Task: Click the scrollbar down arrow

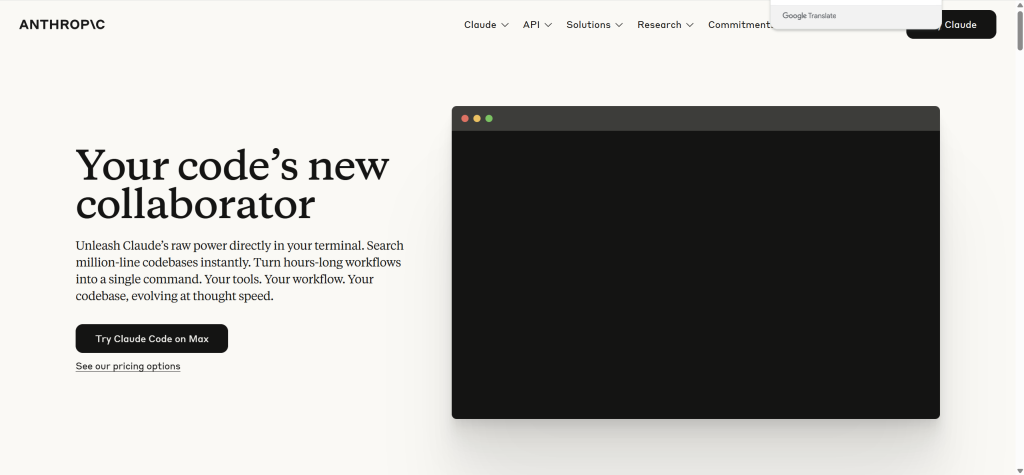Action: coord(1019,470)
